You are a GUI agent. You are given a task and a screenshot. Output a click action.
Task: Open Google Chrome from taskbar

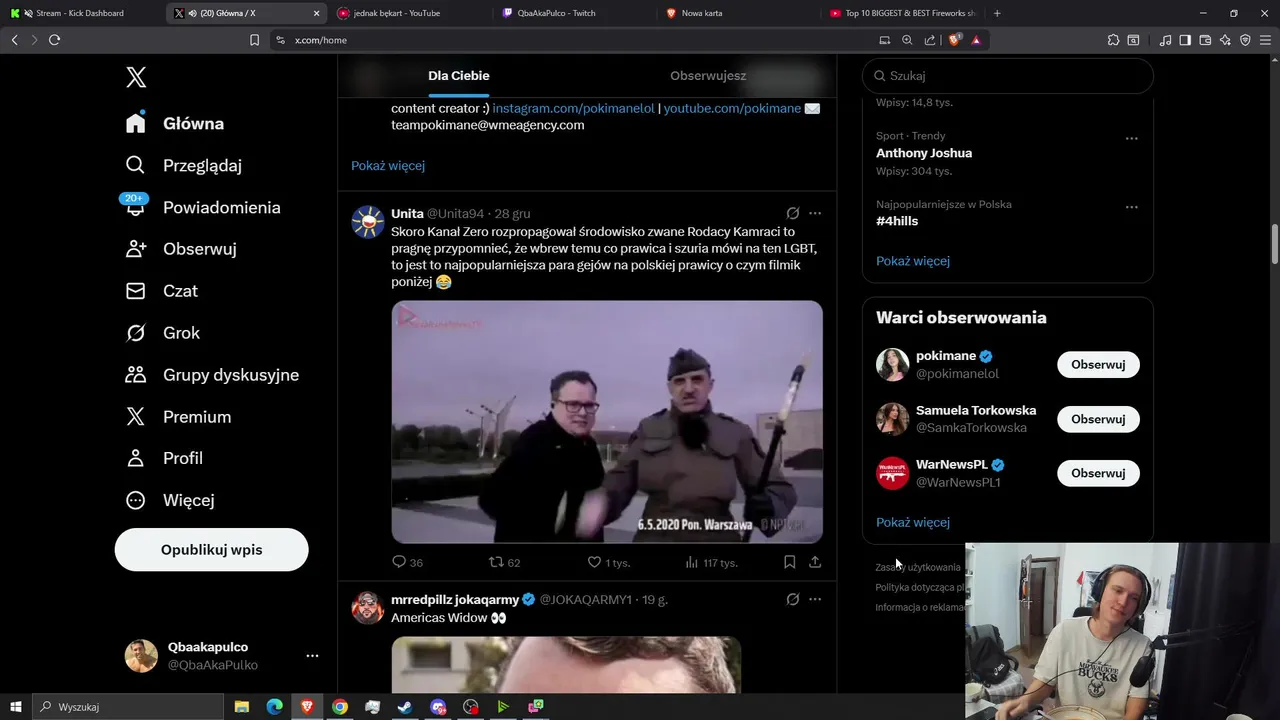tap(340, 707)
